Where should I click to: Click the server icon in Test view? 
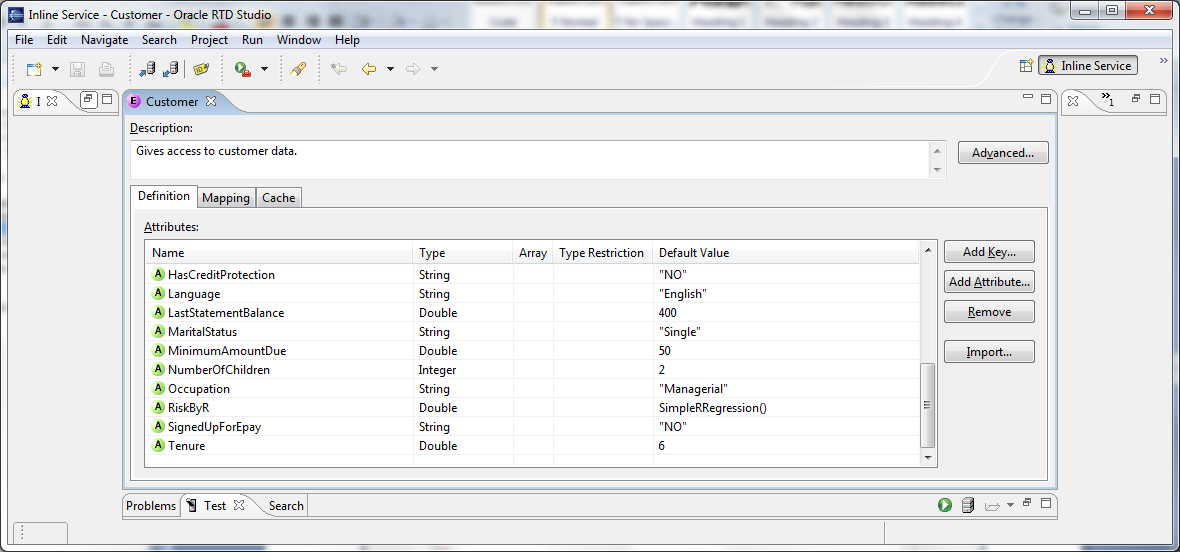tap(969, 505)
